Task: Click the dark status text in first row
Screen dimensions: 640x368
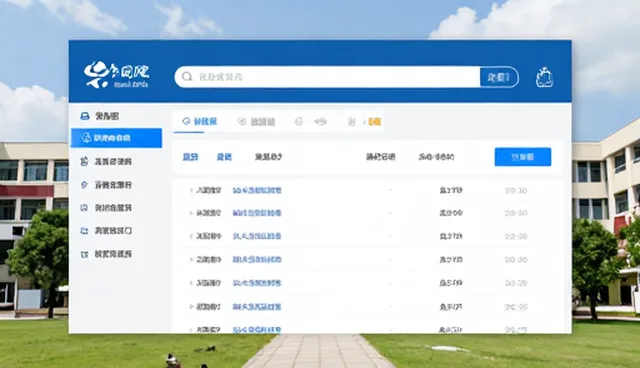Action: 451,190
